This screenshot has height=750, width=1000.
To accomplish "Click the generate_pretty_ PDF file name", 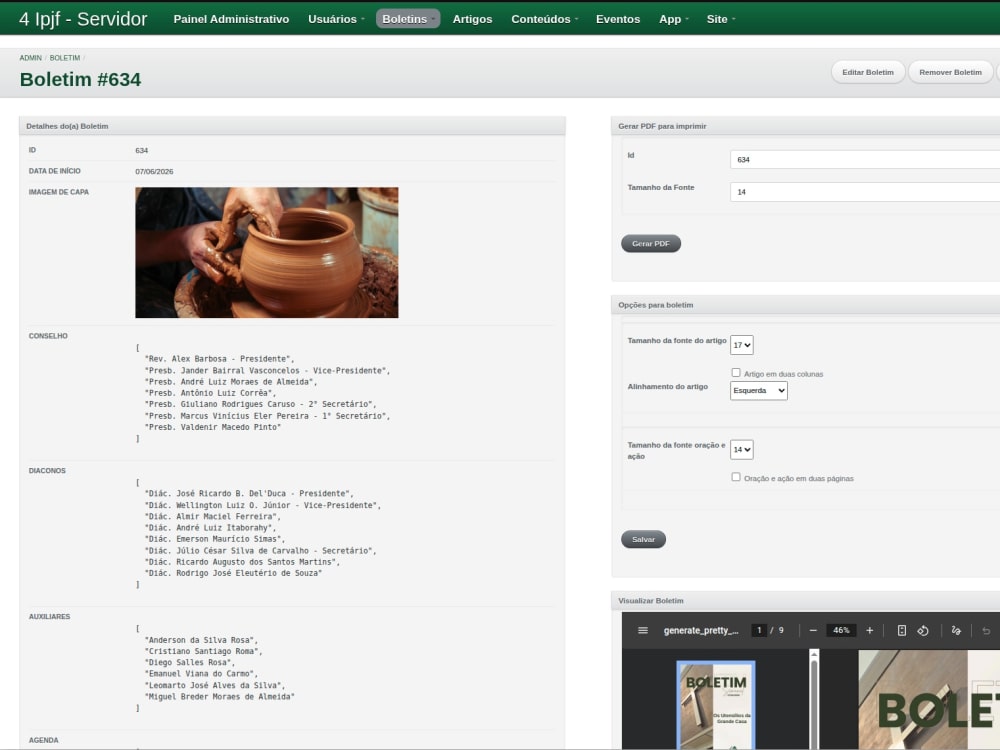I will pyautogui.click(x=701, y=630).
